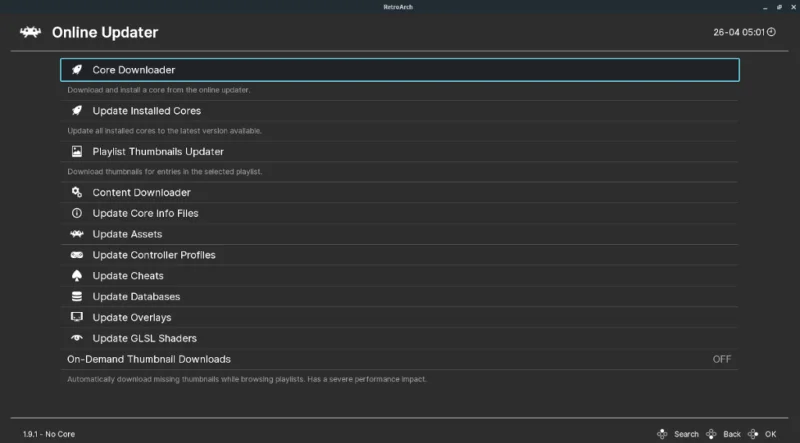Open the Core Downloader entry

tap(399, 70)
